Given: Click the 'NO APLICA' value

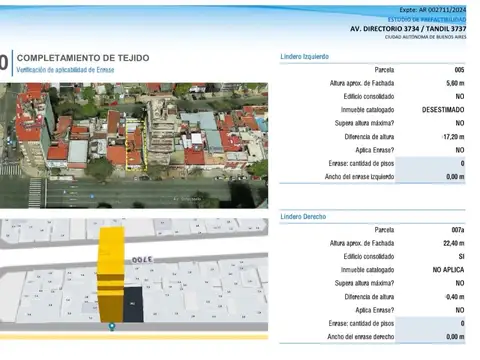Looking at the screenshot, I should 448,270.
